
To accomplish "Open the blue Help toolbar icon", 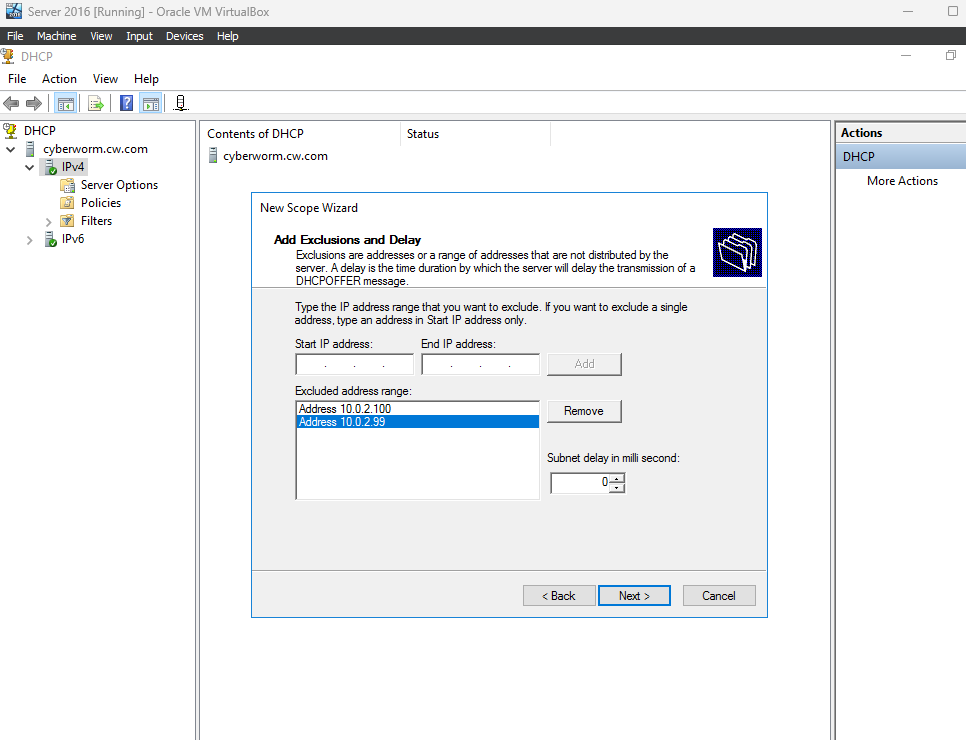I will 126,104.
